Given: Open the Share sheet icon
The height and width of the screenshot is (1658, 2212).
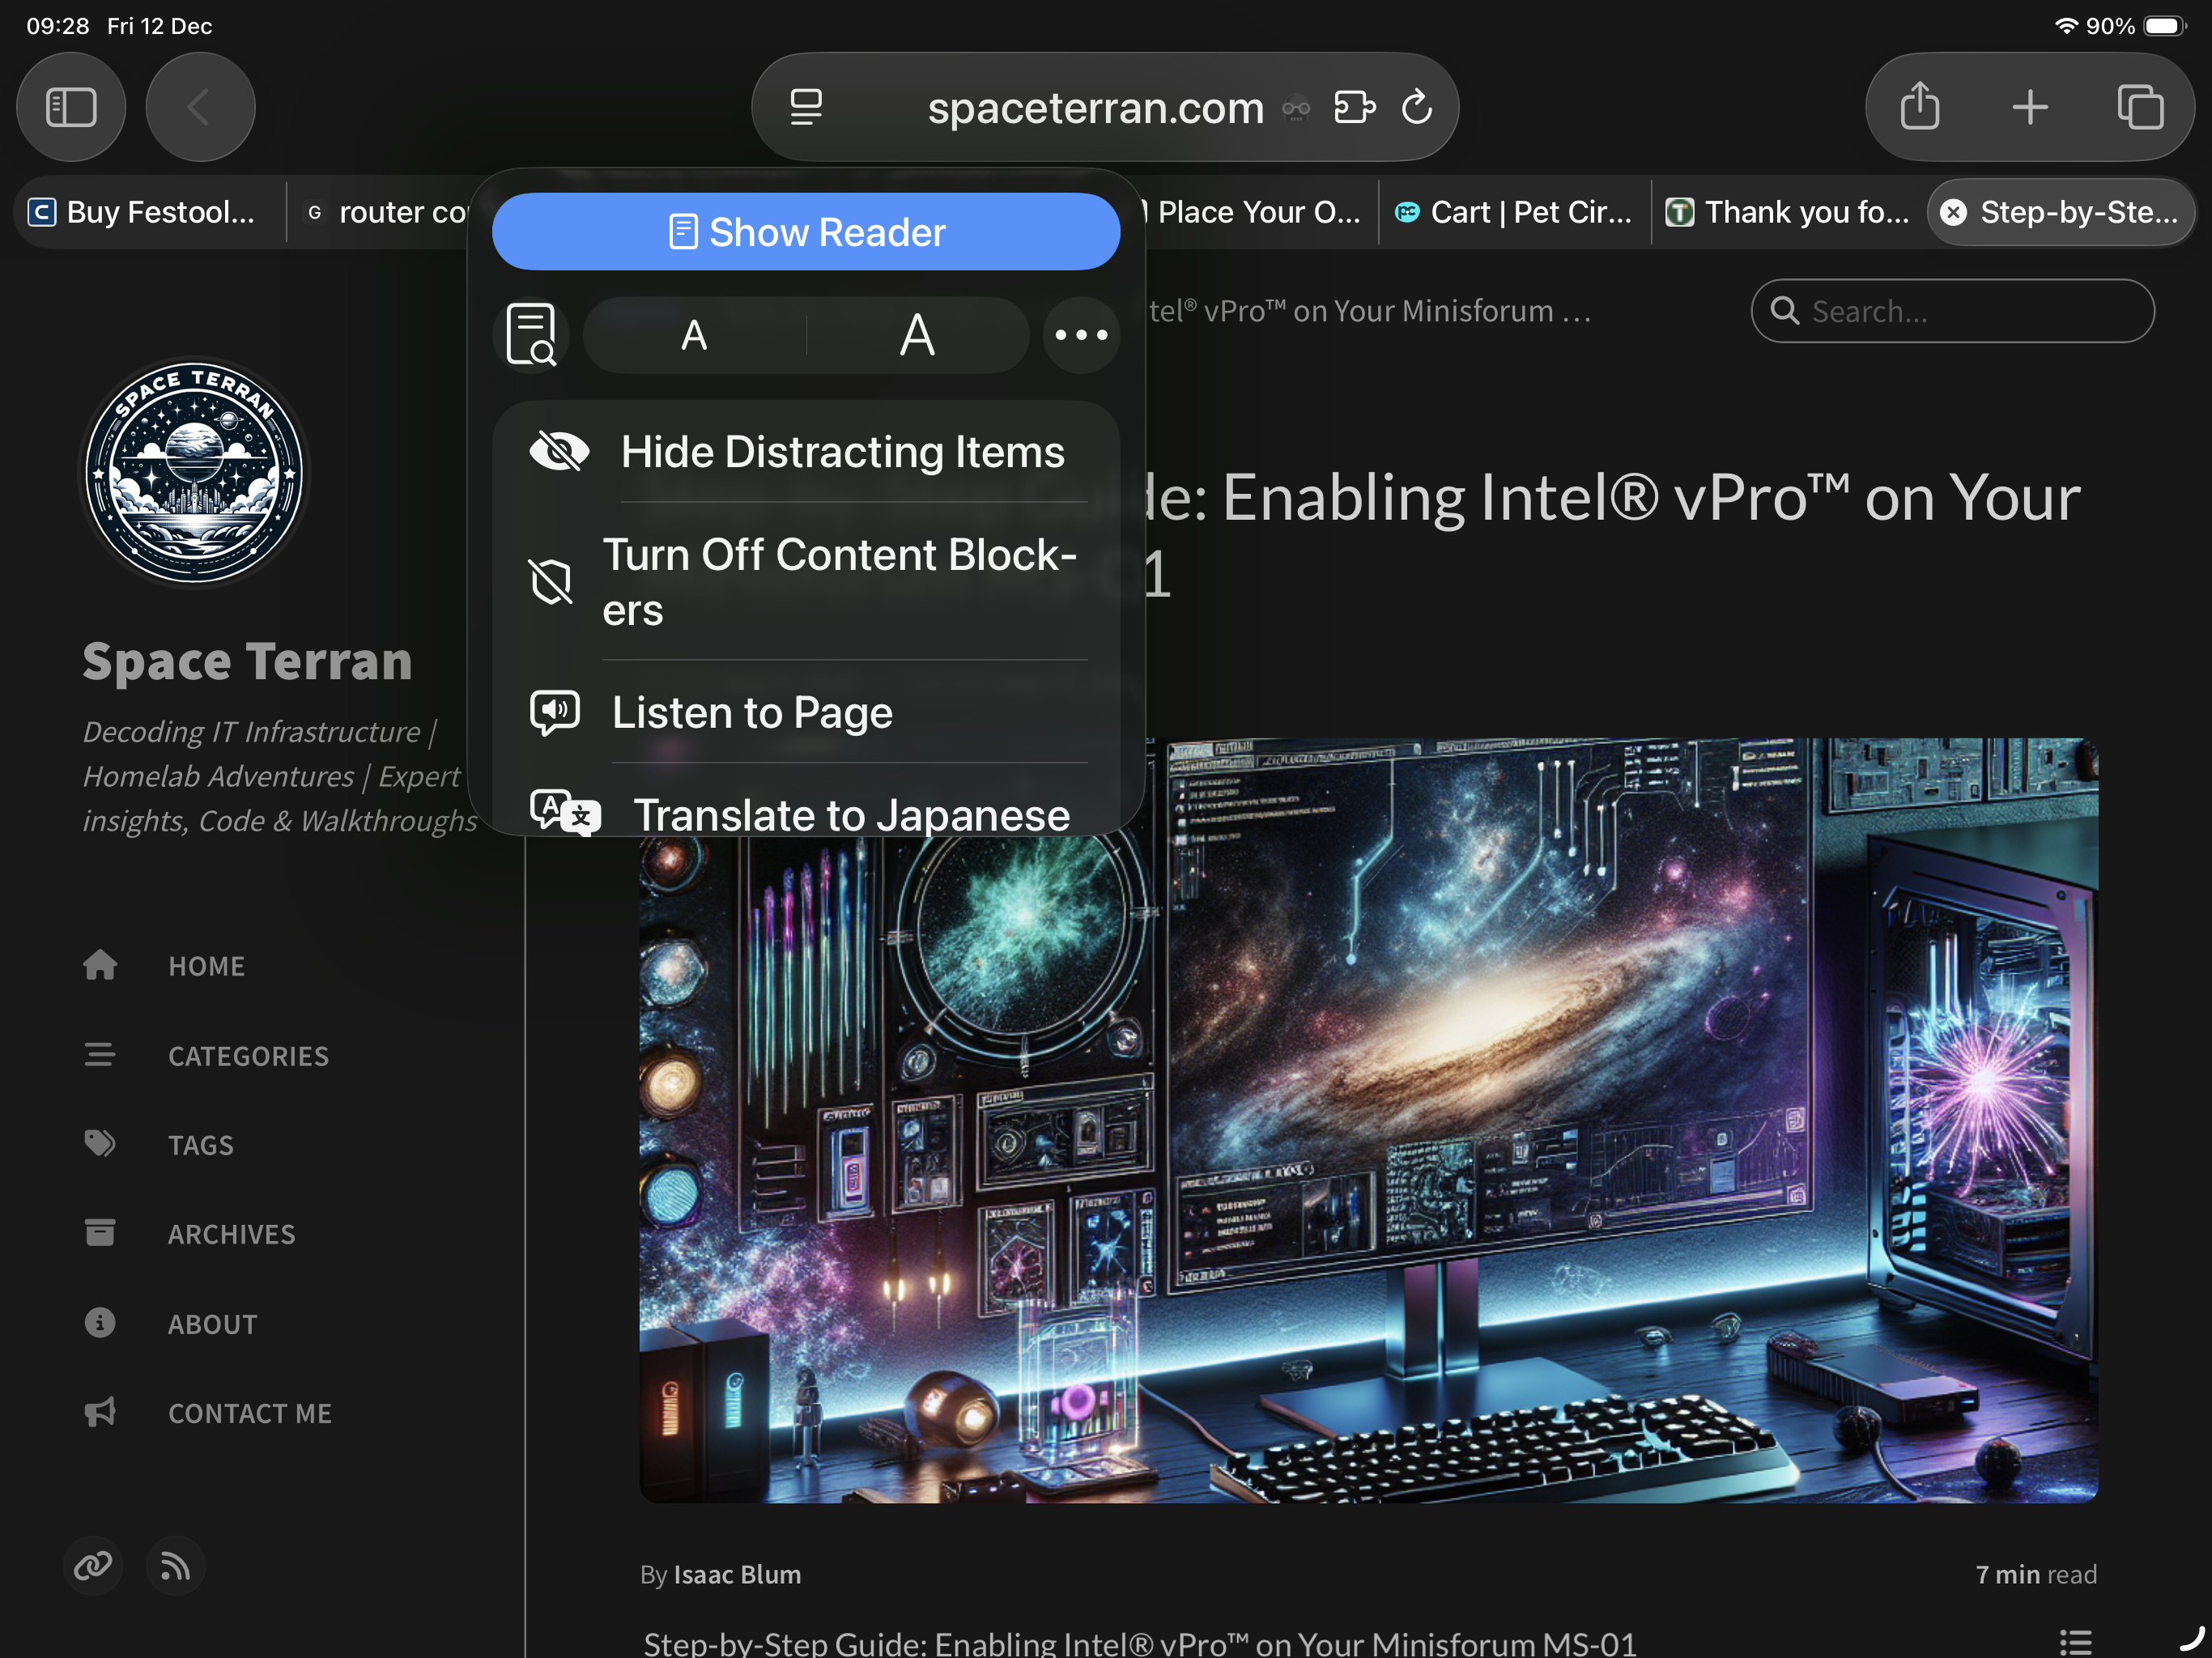Looking at the screenshot, I should (1919, 107).
